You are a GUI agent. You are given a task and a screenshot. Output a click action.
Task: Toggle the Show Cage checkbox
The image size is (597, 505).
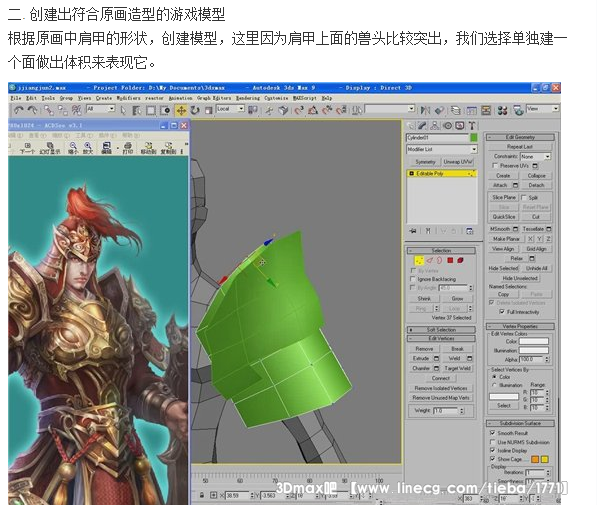(492, 459)
